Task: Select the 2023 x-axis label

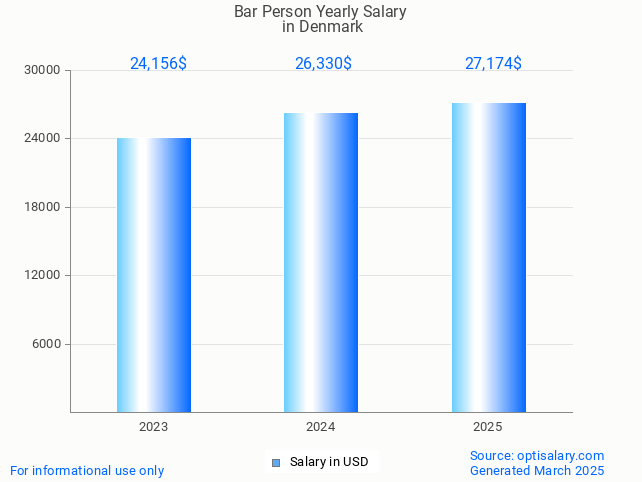Action: coord(153,426)
